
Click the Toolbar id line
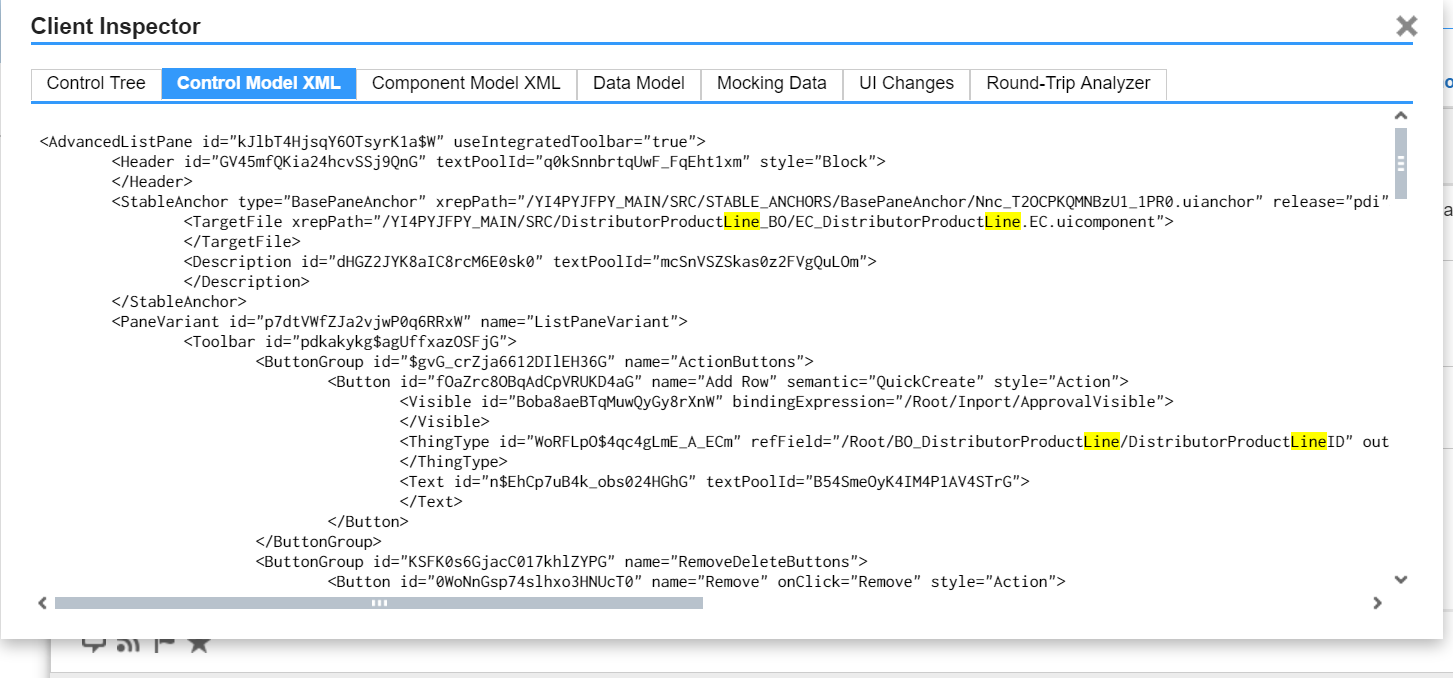(x=350, y=342)
